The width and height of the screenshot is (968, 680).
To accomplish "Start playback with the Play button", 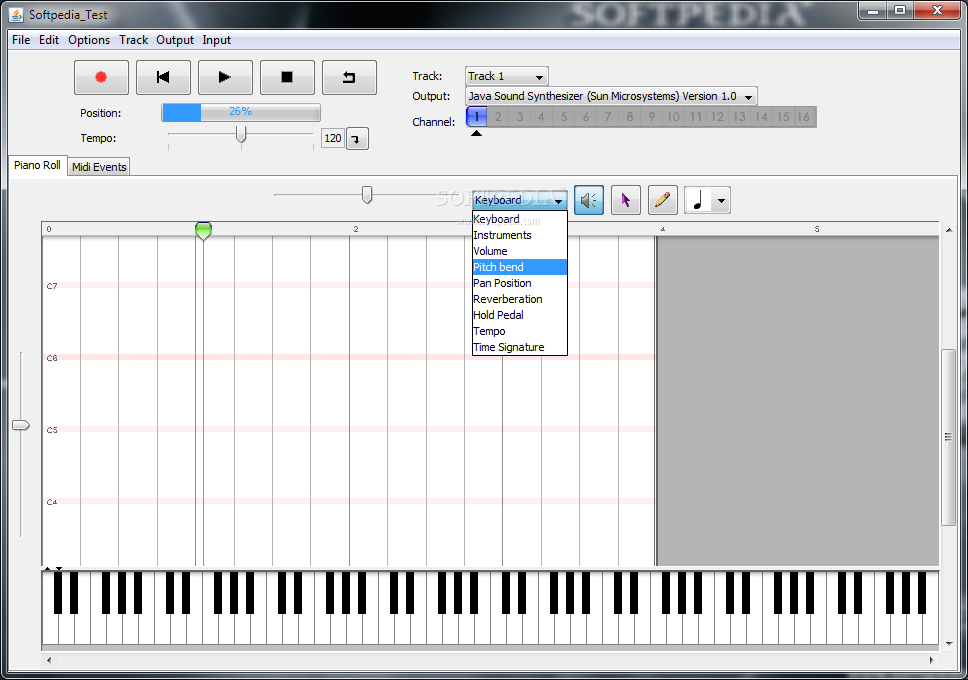I will tap(225, 77).
